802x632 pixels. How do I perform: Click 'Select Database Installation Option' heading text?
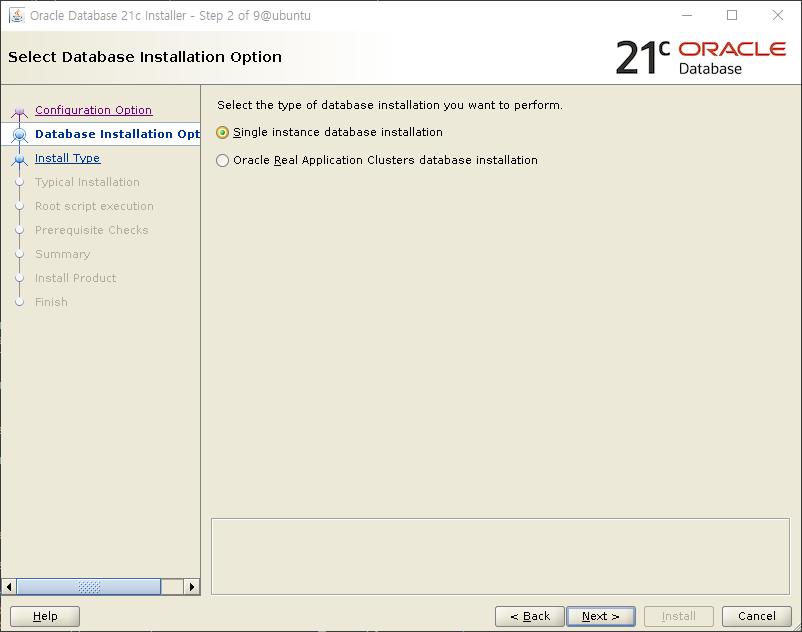click(x=145, y=57)
